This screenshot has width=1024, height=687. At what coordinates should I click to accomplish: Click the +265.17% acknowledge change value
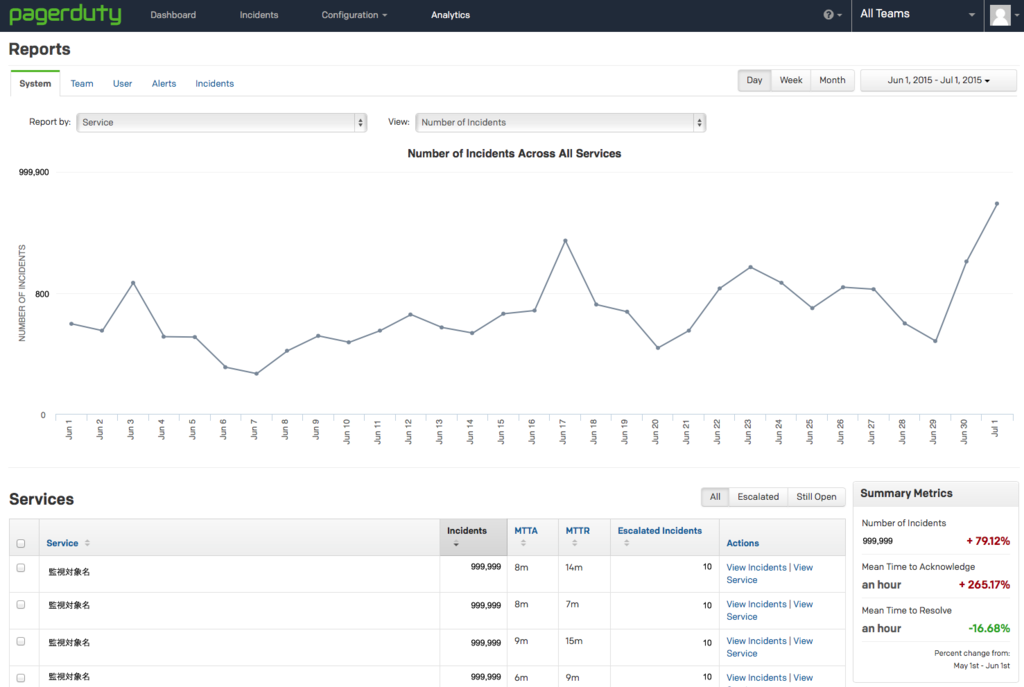[984, 584]
